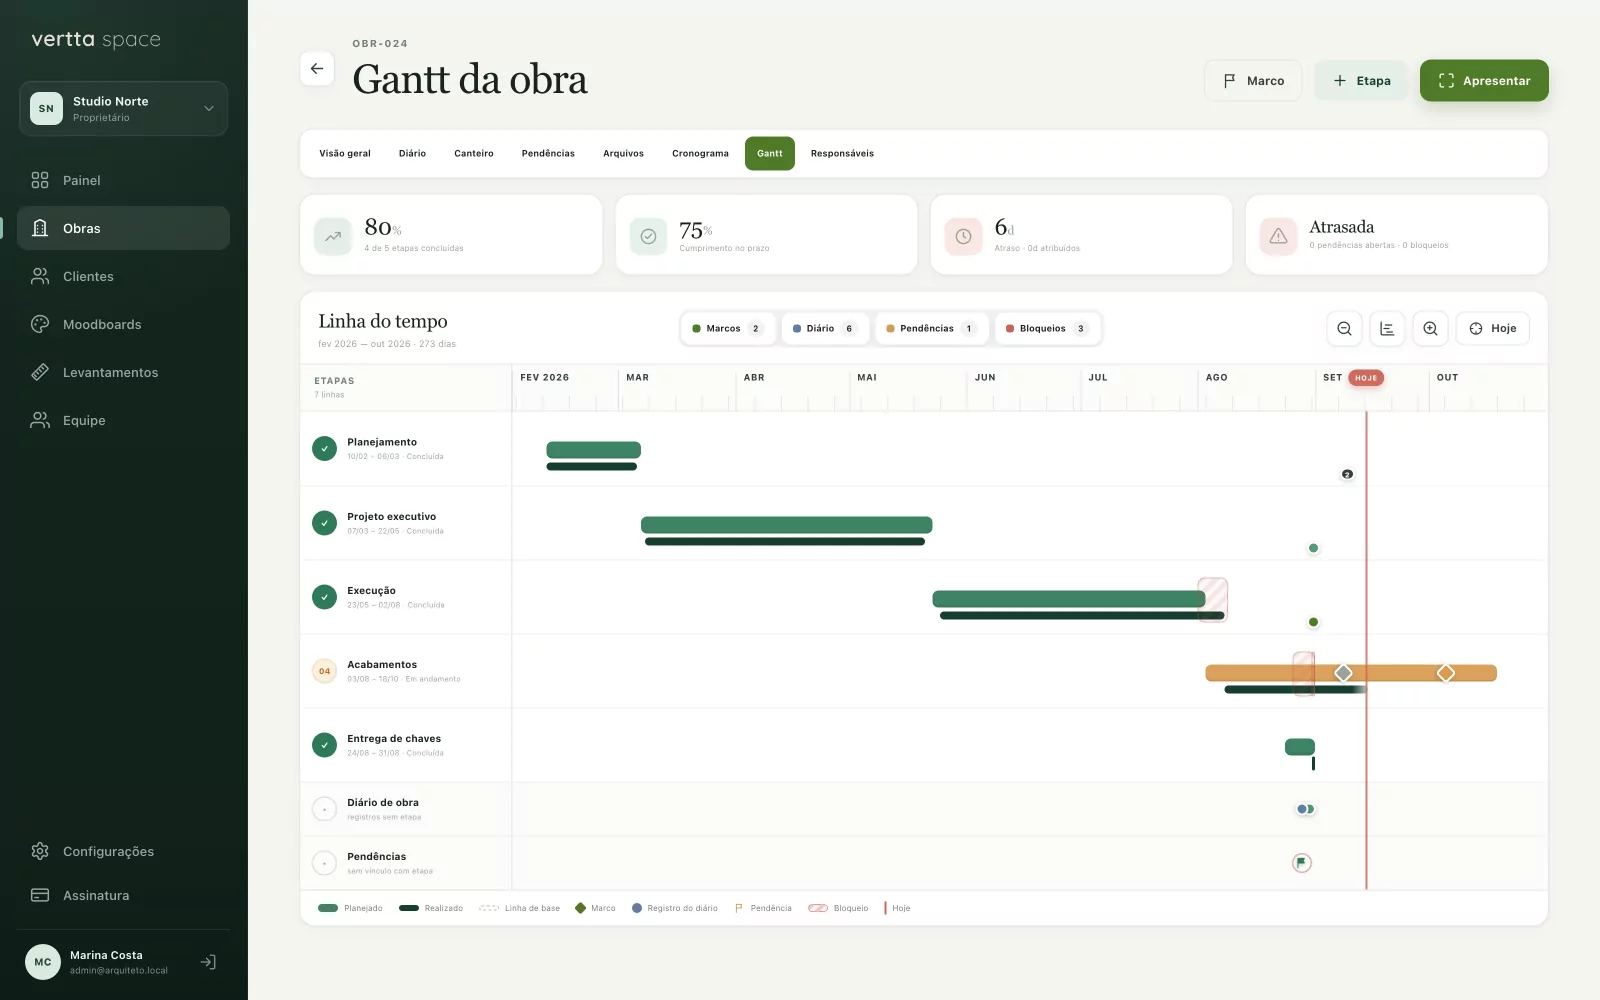Click the Entrega de chaves check circle
The width and height of the screenshot is (1600, 1000).
click(324, 745)
